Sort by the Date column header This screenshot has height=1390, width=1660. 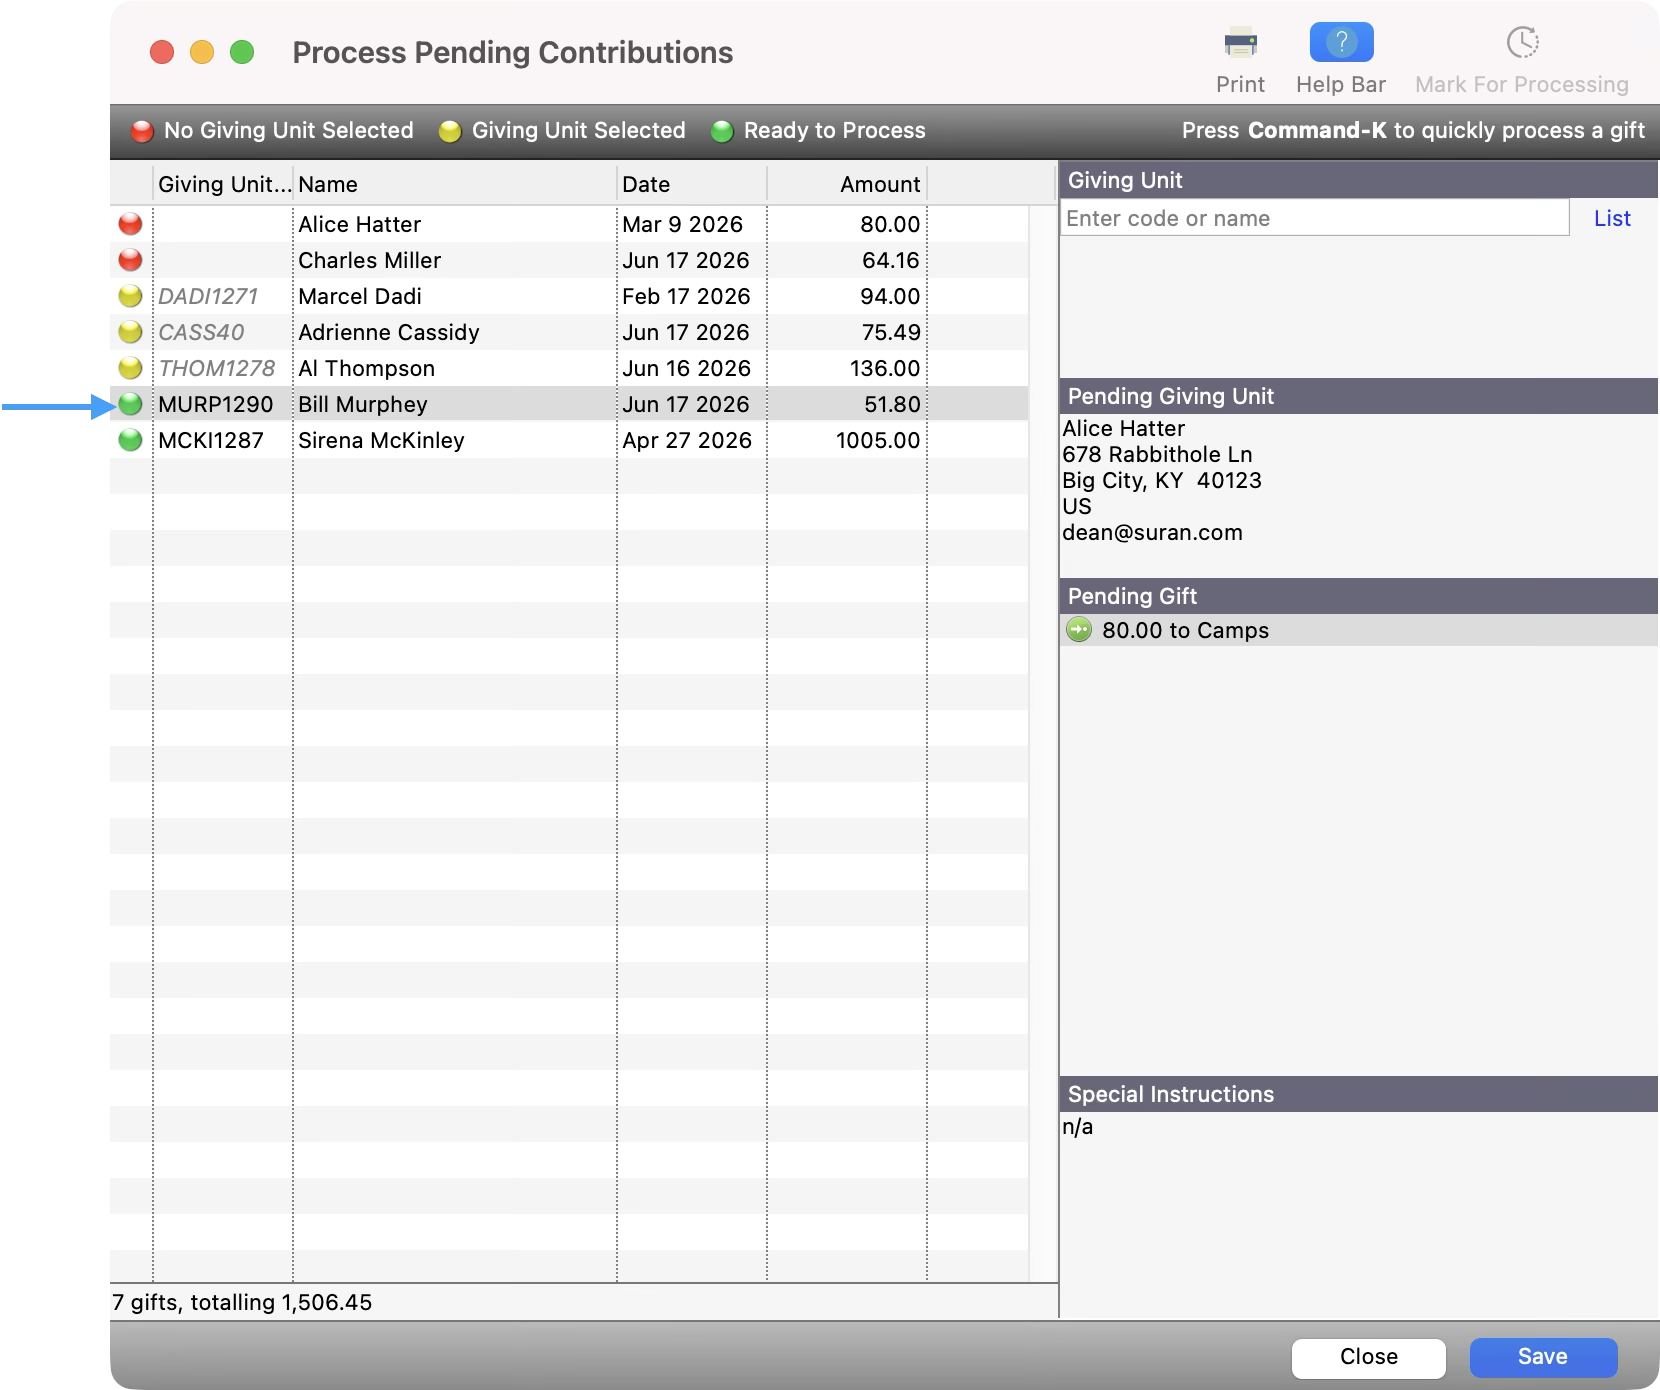click(692, 184)
